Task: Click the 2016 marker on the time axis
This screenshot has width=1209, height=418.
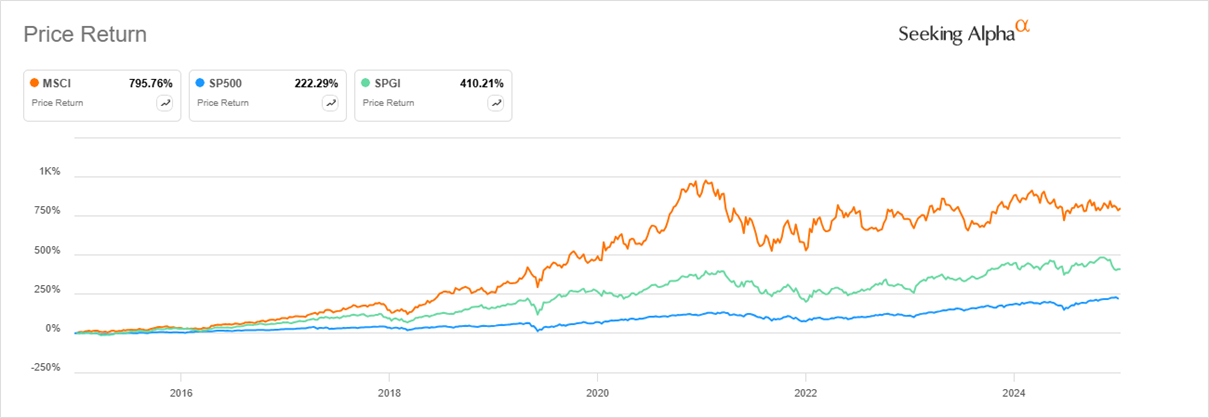Action: tap(181, 393)
